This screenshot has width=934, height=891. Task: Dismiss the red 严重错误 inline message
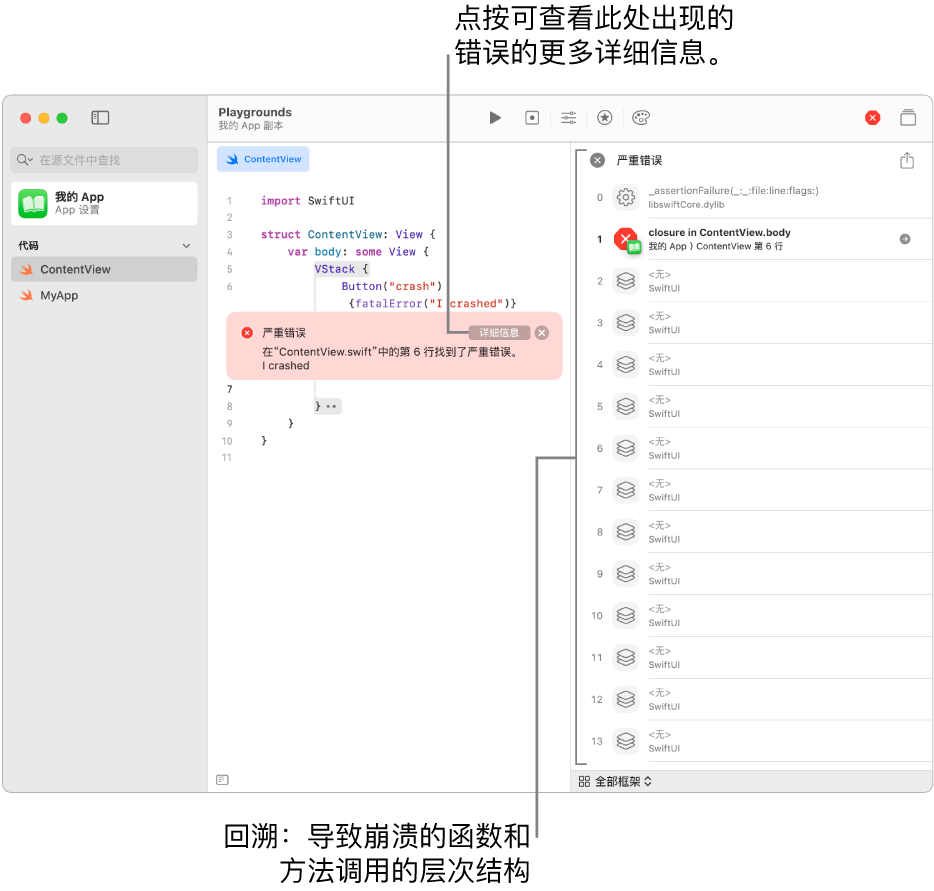pyautogui.click(x=541, y=333)
